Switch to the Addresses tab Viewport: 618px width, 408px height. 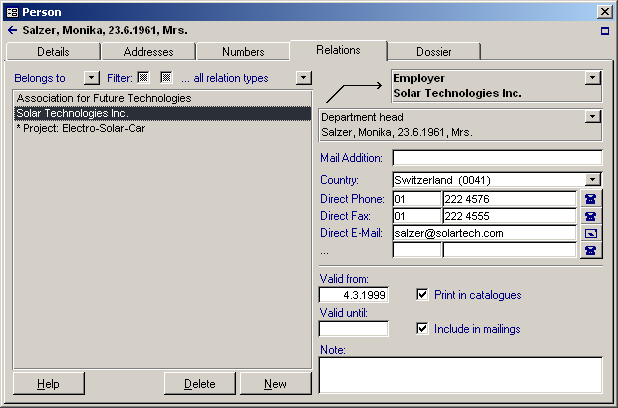point(148,52)
